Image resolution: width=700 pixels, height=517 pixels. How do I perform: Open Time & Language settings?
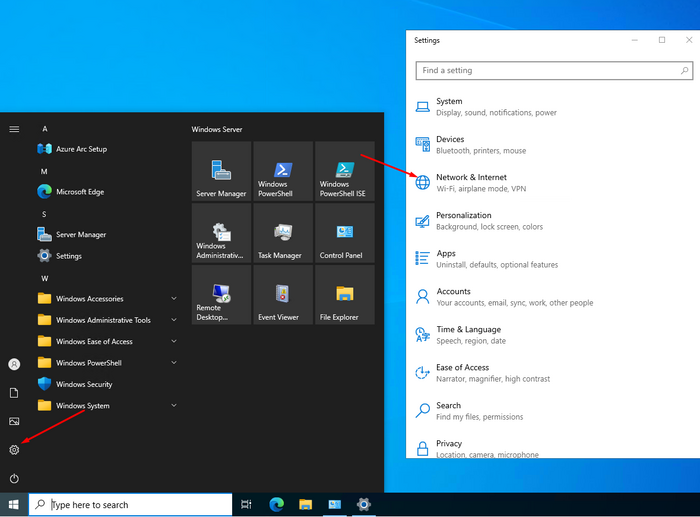point(553,335)
